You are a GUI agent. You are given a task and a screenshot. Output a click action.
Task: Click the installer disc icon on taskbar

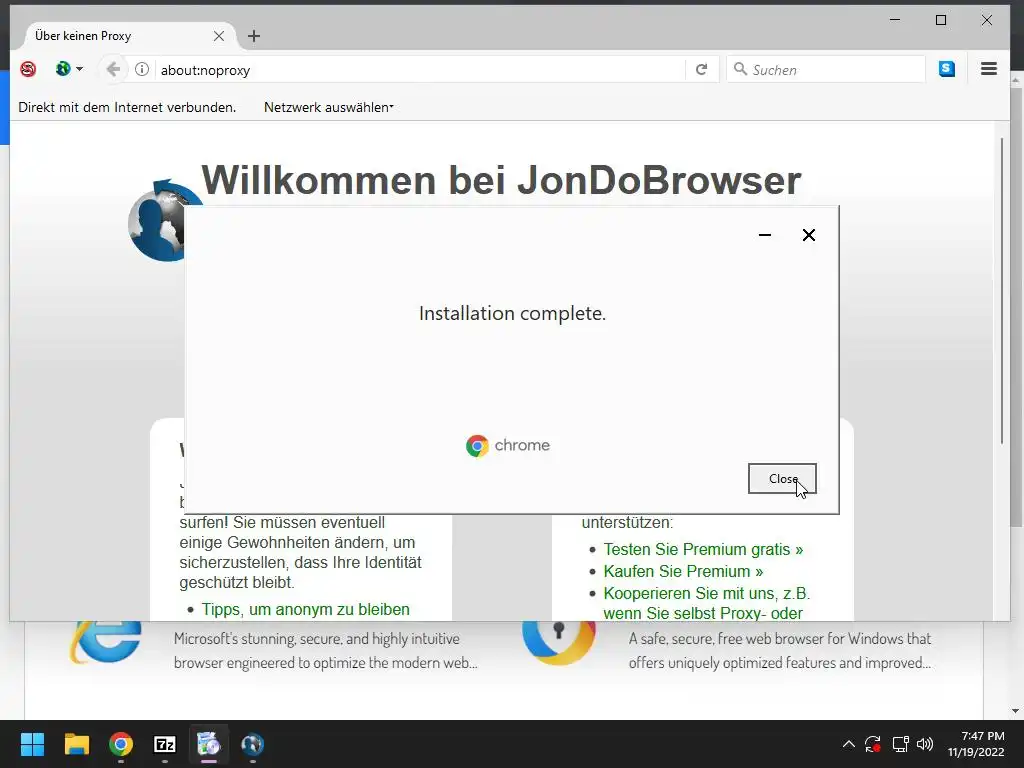click(208, 744)
